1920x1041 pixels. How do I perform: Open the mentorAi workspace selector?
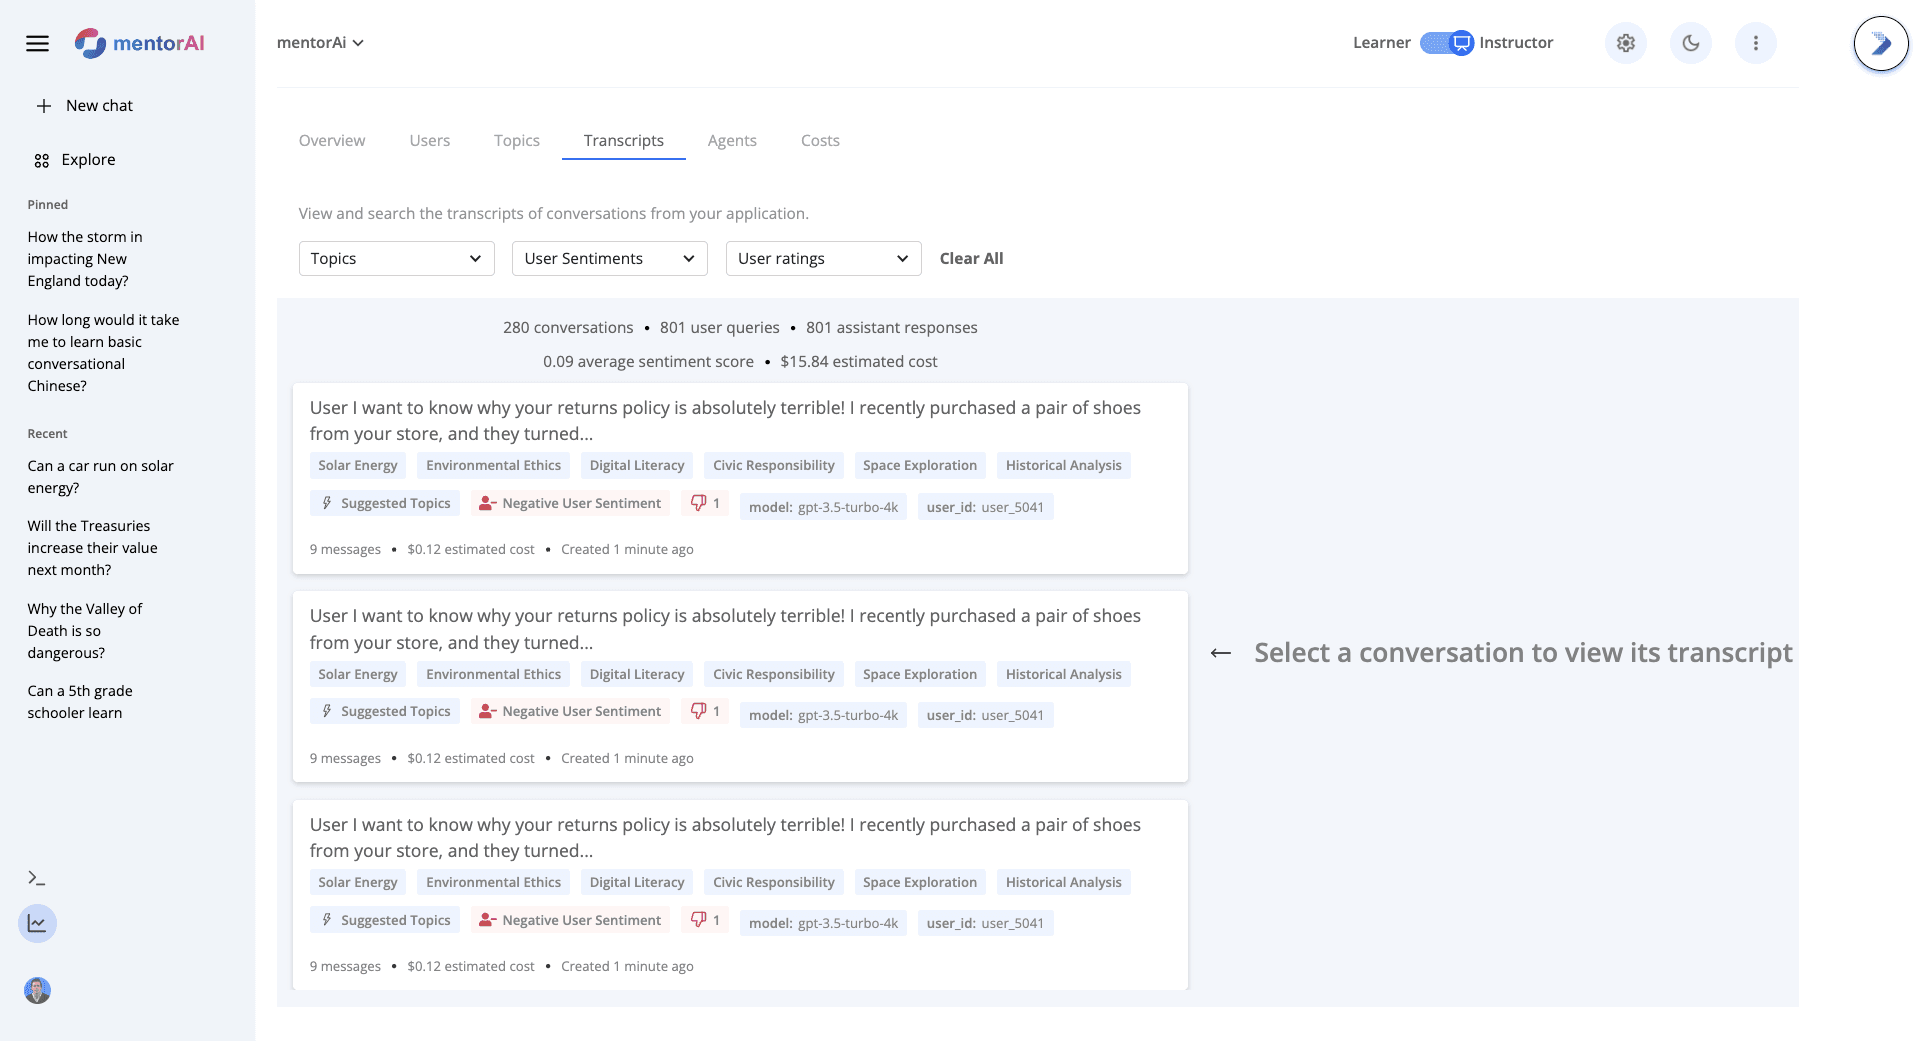318,42
